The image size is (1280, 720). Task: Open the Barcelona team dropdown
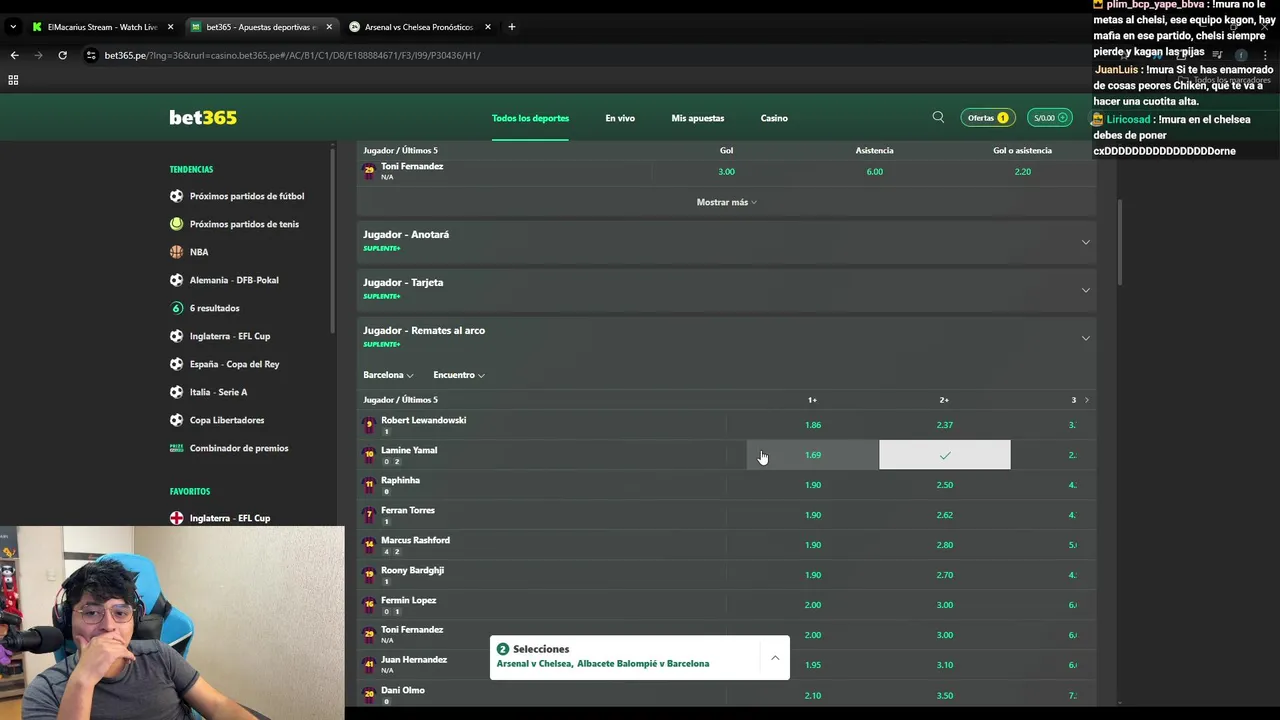tap(388, 375)
